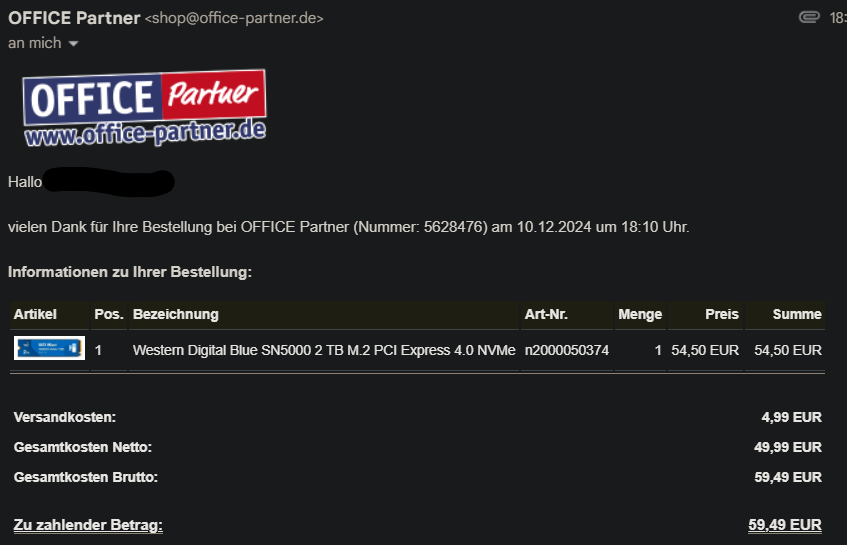Image resolution: width=847 pixels, height=545 pixels.
Task: Click the 59,49 EUR gross total
Action: coord(788,477)
